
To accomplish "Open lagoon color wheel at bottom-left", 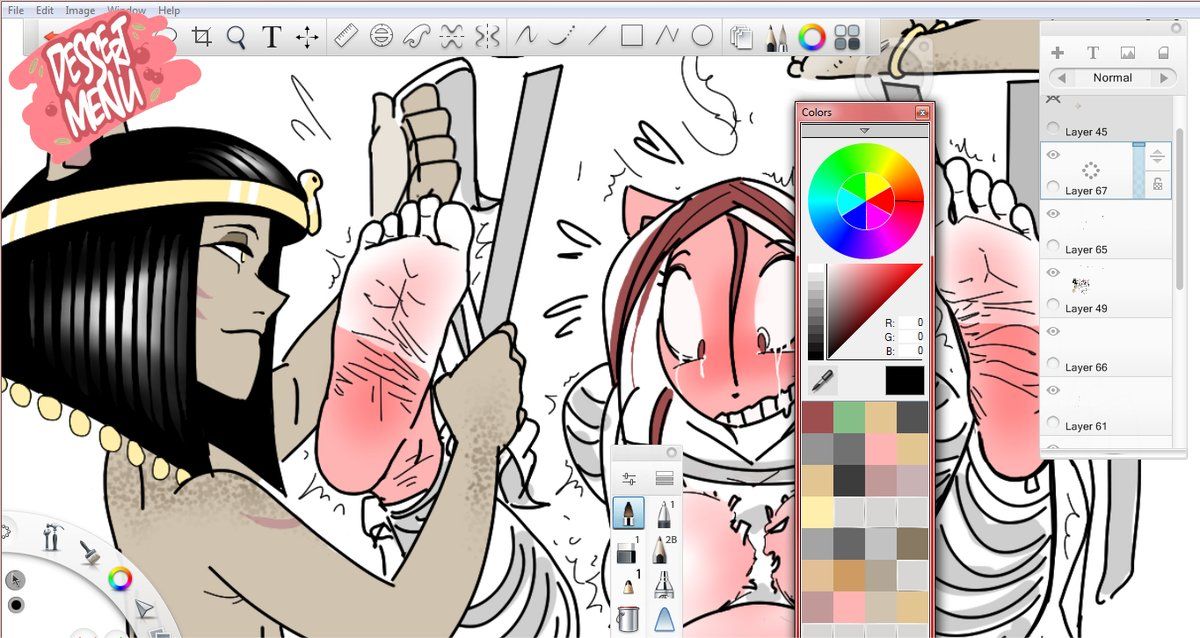I will 120,577.
